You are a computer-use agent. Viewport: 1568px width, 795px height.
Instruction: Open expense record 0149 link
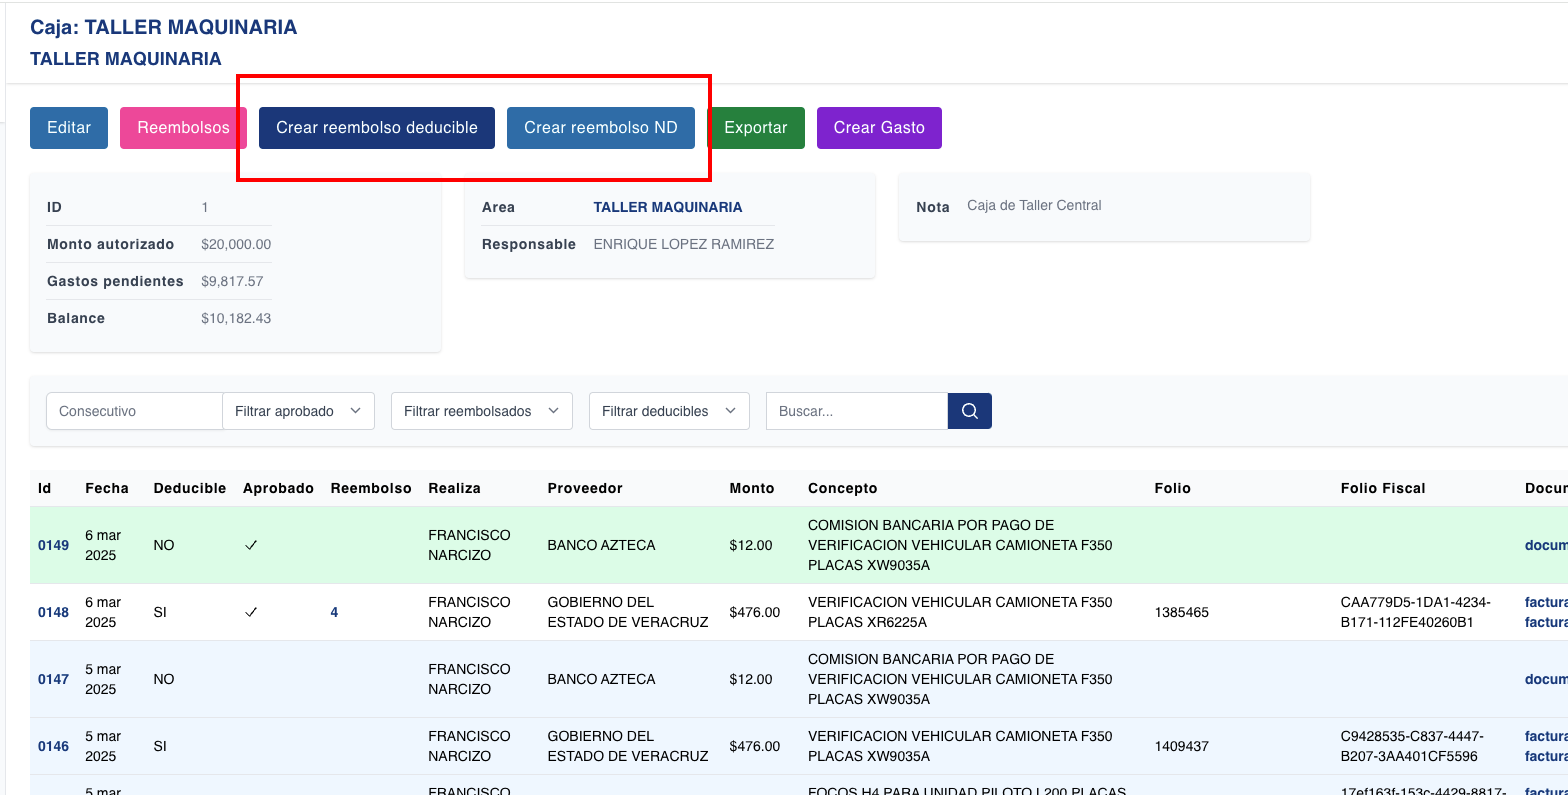pos(54,545)
